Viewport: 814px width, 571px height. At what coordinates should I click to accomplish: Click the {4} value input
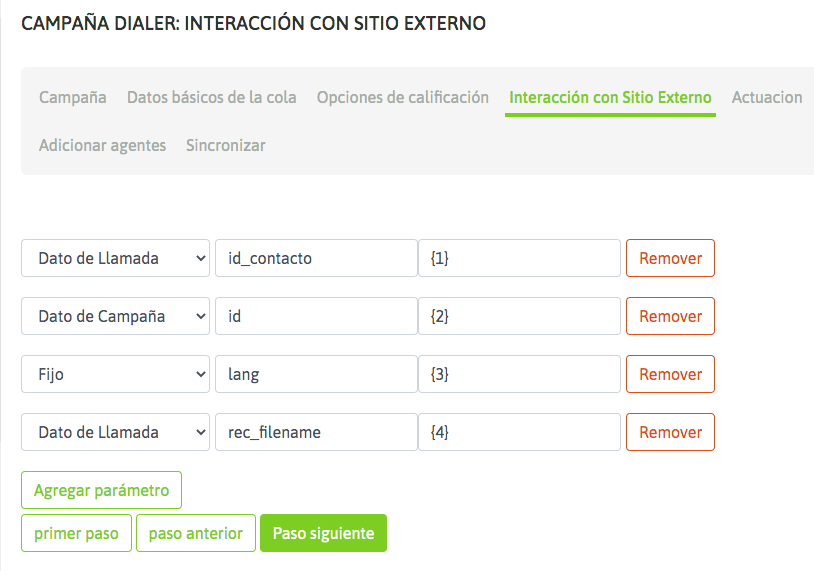[x=520, y=432]
